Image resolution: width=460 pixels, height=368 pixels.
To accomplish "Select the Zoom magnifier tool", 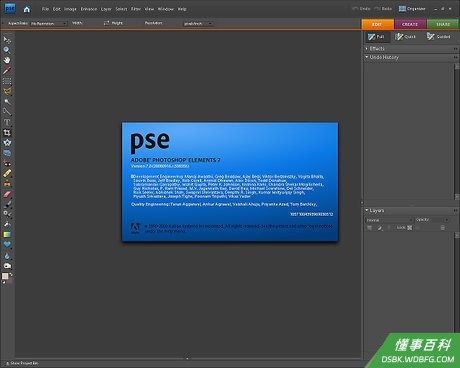I will coord(7,50).
